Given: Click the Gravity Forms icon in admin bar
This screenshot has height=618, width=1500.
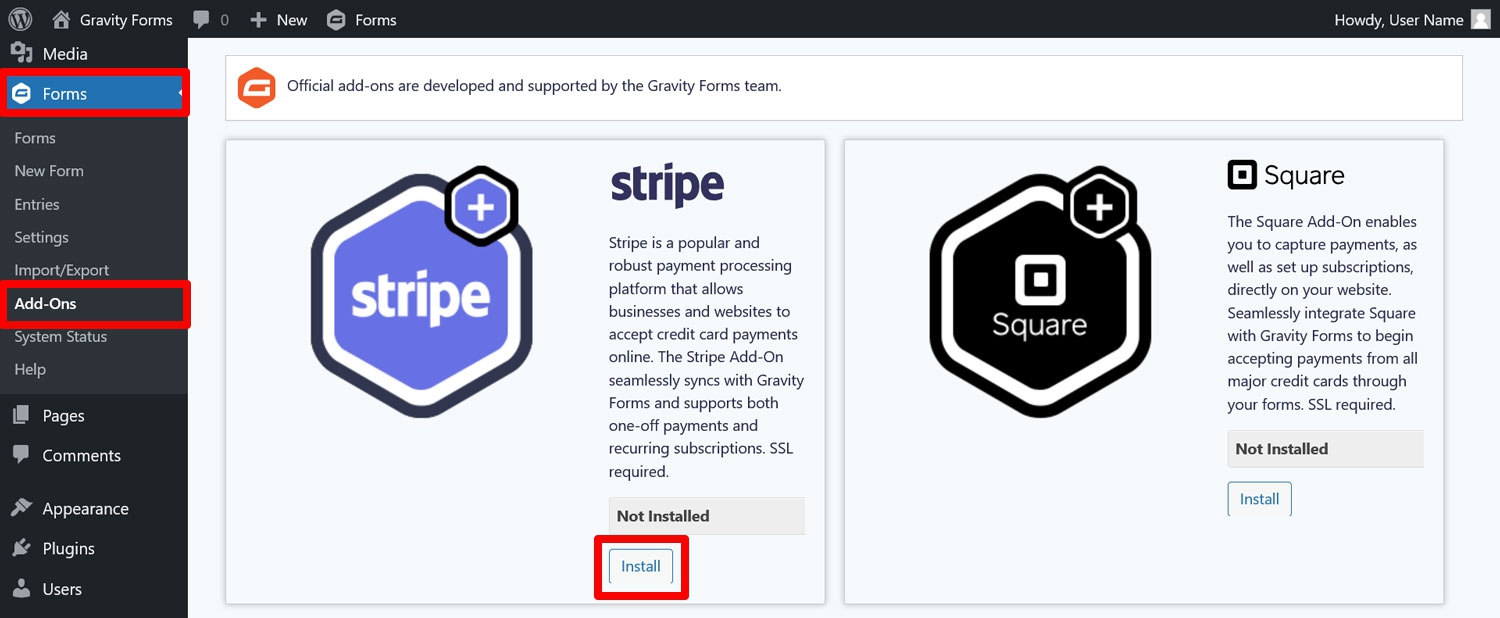Looking at the screenshot, I should point(337,20).
